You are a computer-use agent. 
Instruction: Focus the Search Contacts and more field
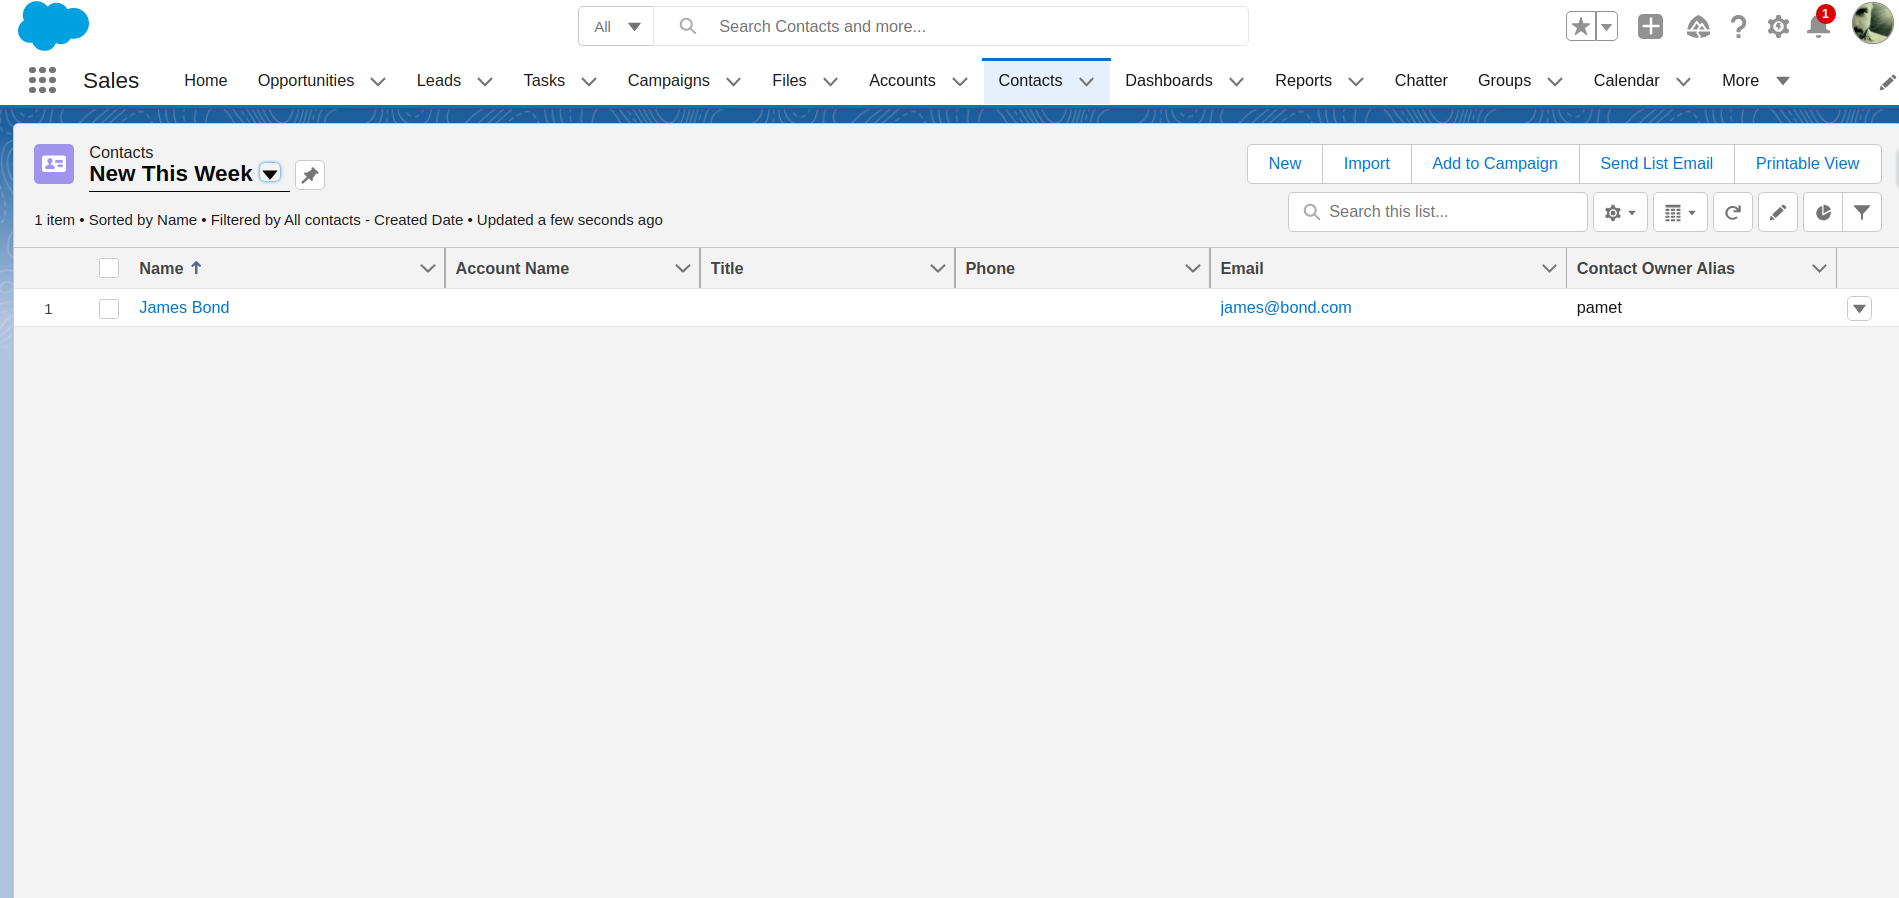(x=950, y=26)
